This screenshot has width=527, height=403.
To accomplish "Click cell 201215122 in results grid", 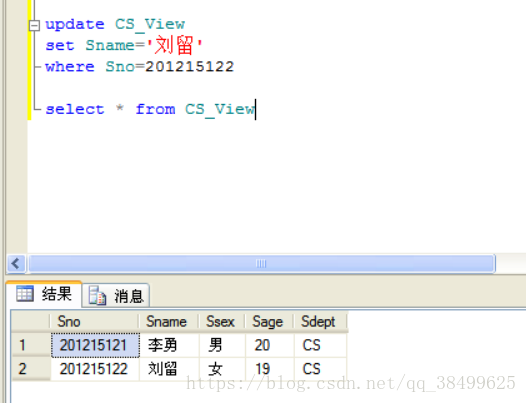I will pos(95,369).
